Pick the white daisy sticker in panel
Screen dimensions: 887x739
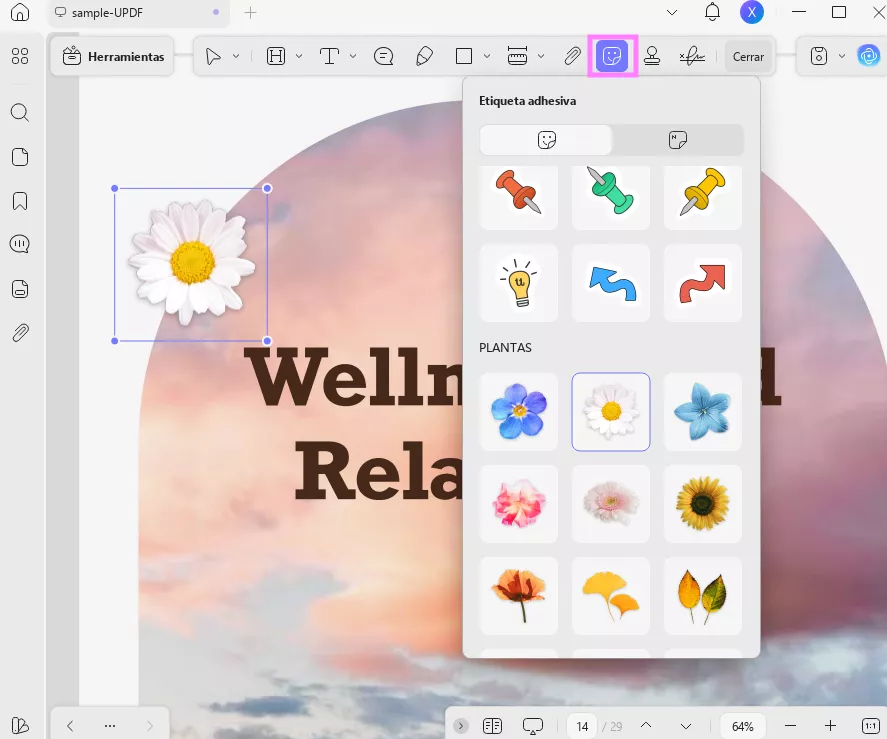click(x=611, y=412)
